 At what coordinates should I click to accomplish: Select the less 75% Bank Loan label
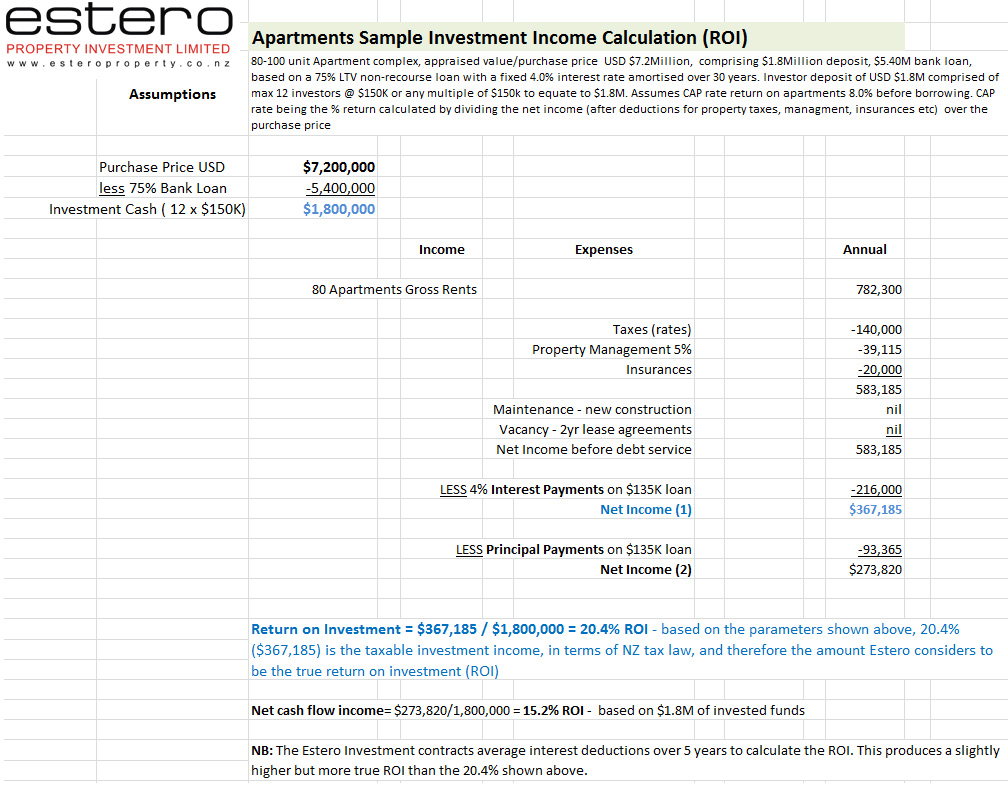pos(163,188)
